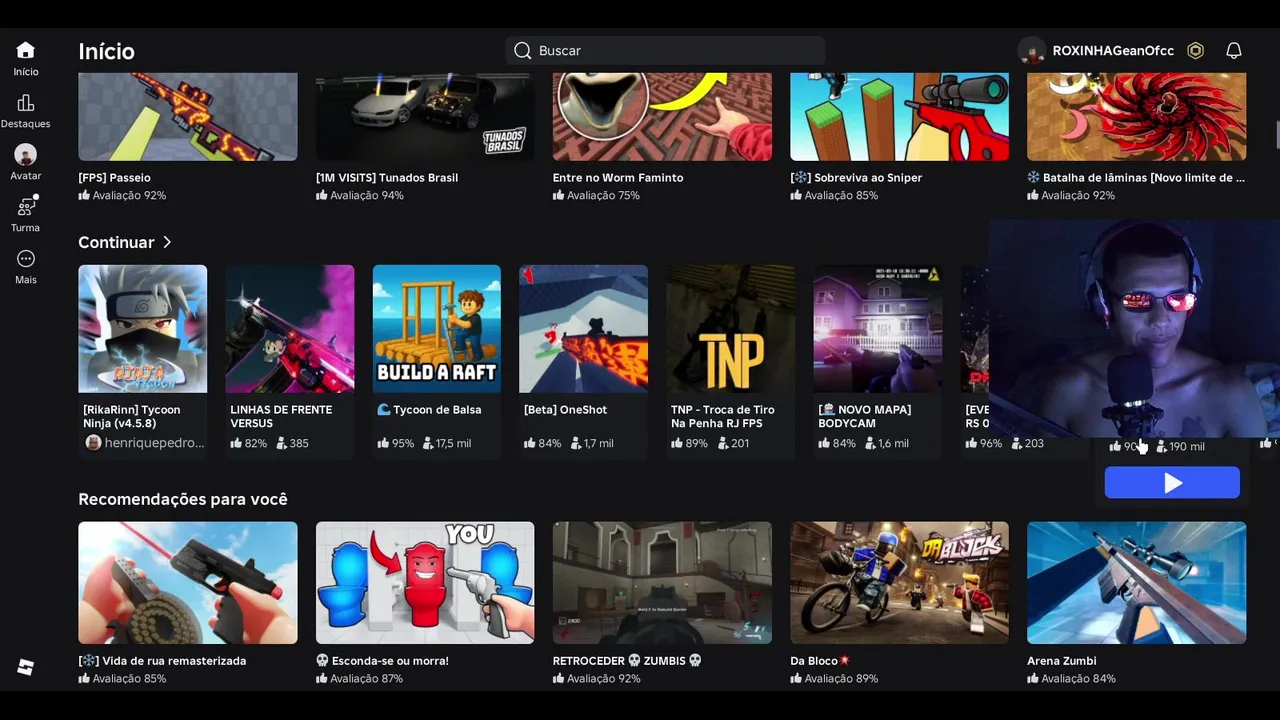Click henriquepedro friend name under Tycoon Ninja
This screenshot has height=720, width=1280.
154,443
